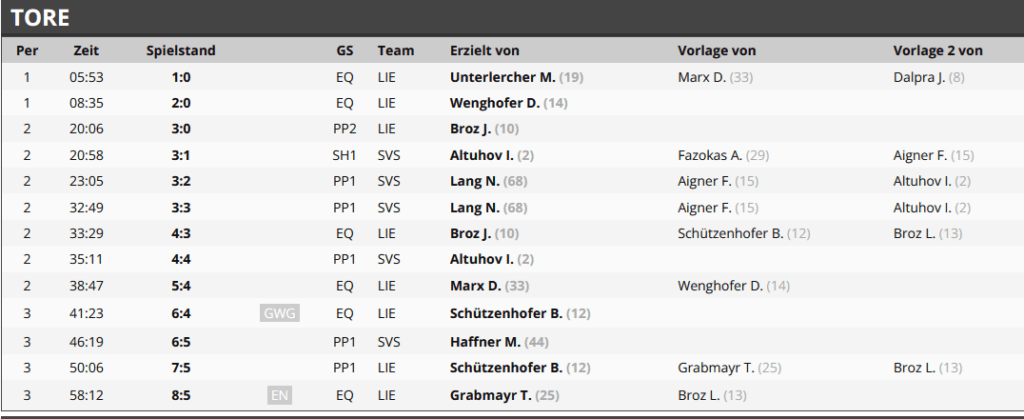Click the 3:3 score at 32:49

coord(181,208)
